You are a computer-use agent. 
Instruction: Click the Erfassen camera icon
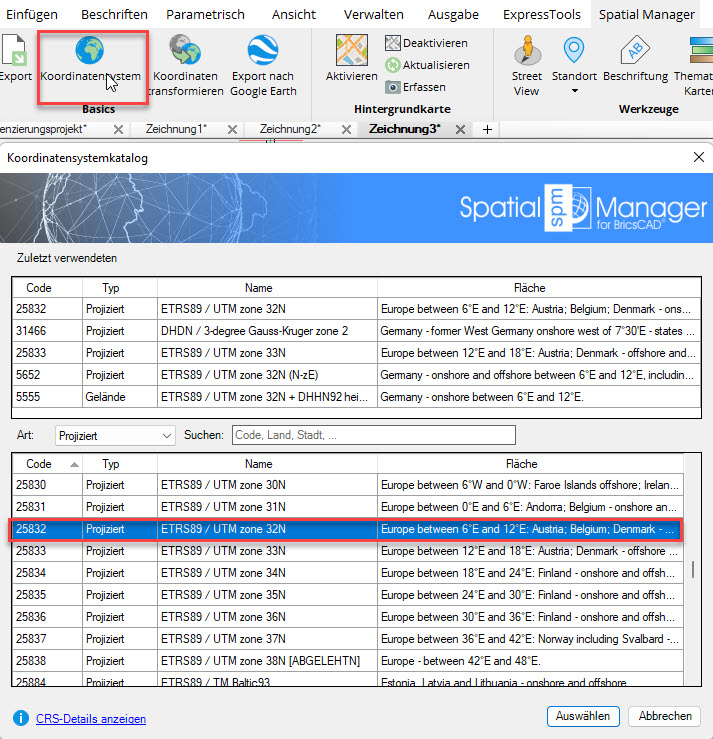pyautogui.click(x=394, y=87)
